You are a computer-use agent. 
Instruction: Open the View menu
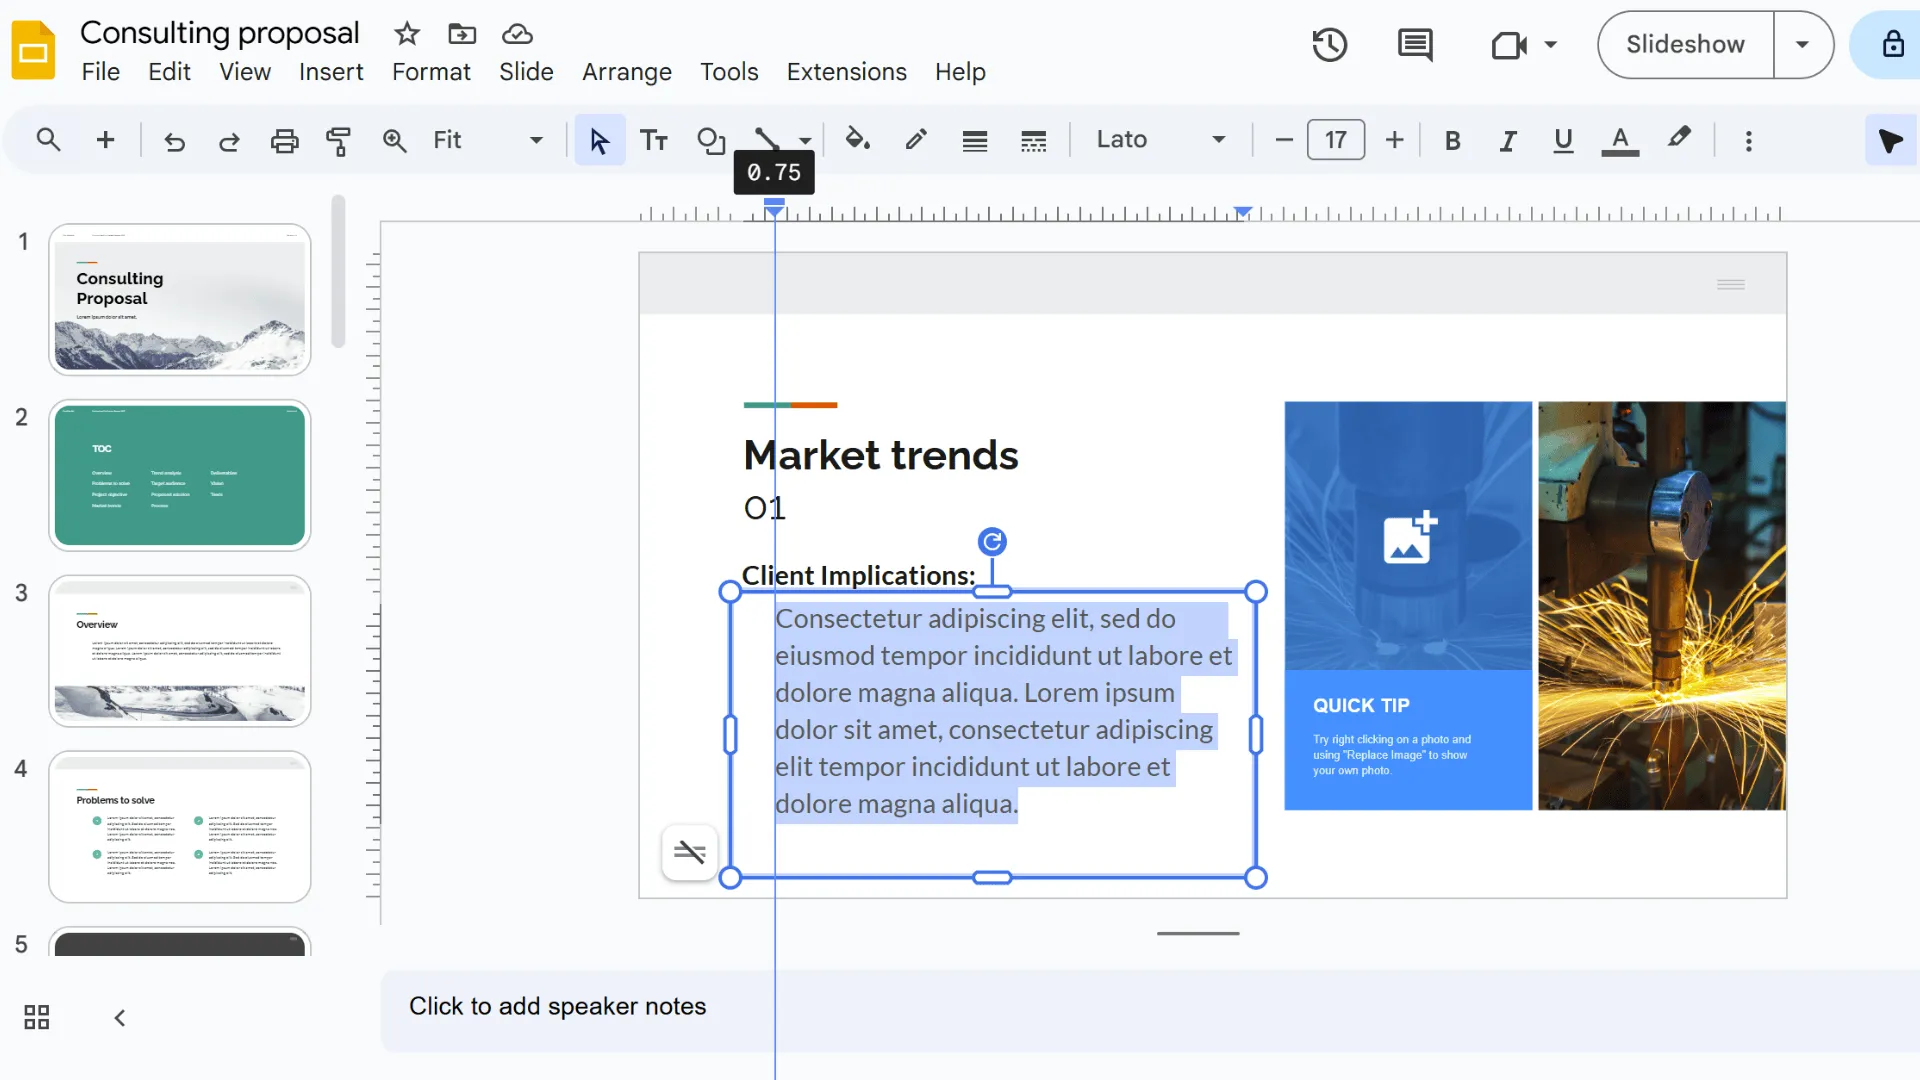tap(245, 72)
